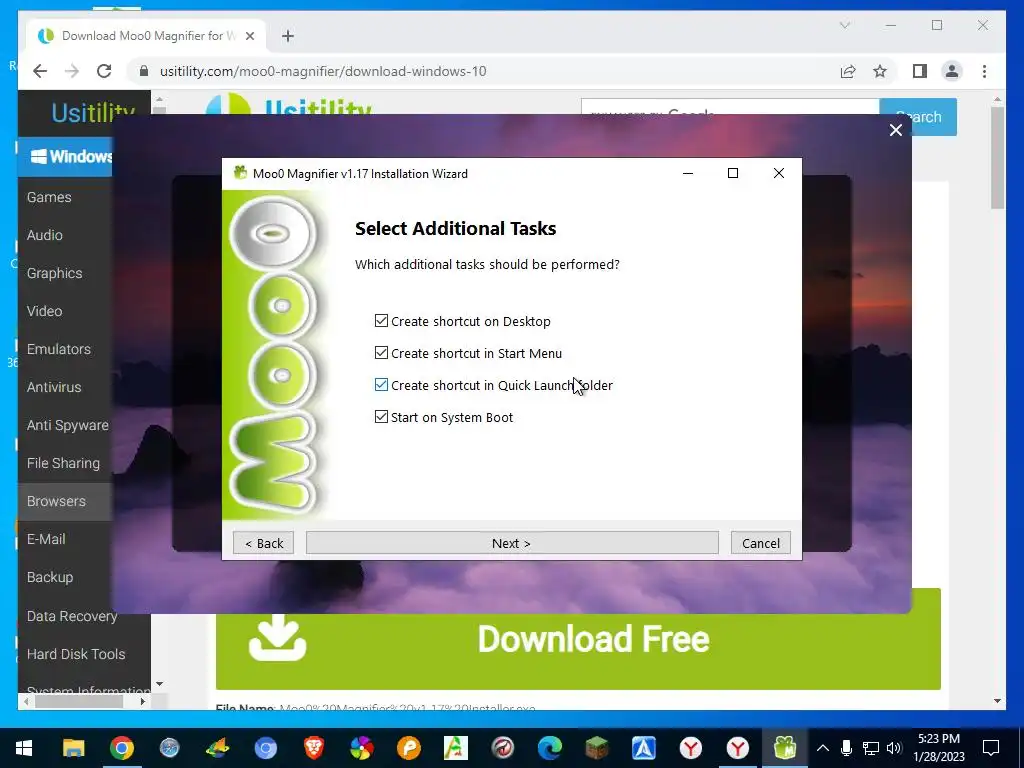
Task: Open the clock showing 5:23 PM
Action: pyautogui.click(x=938, y=748)
